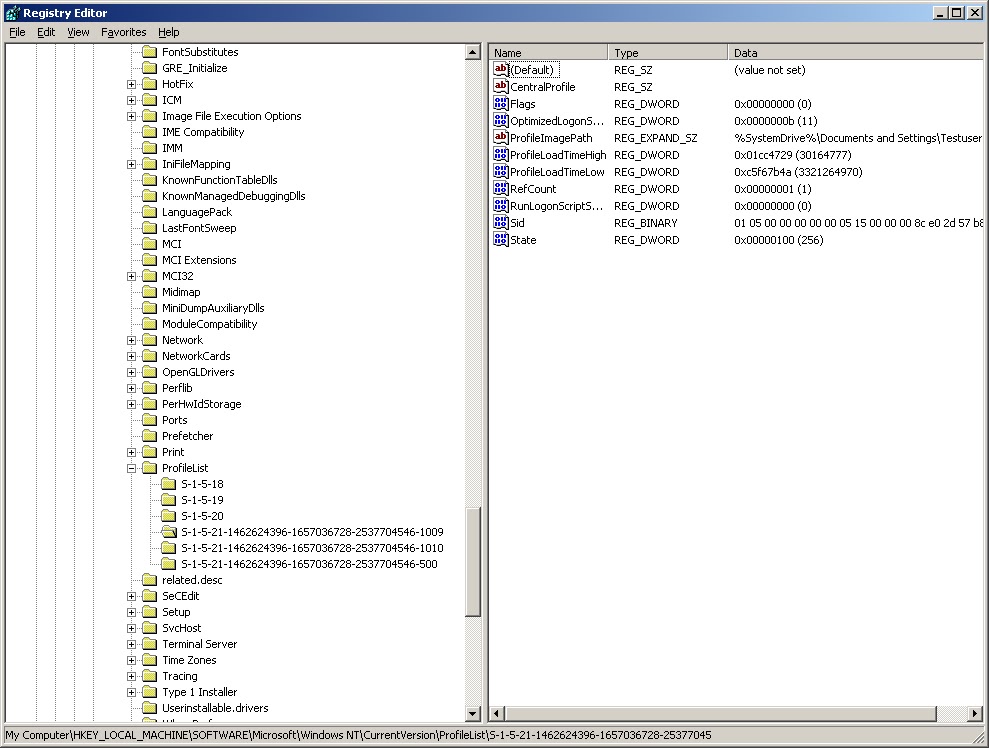Click the string value icon next to ProfileImagePath
The width and height of the screenshot is (989, 748).
[500, 138]
